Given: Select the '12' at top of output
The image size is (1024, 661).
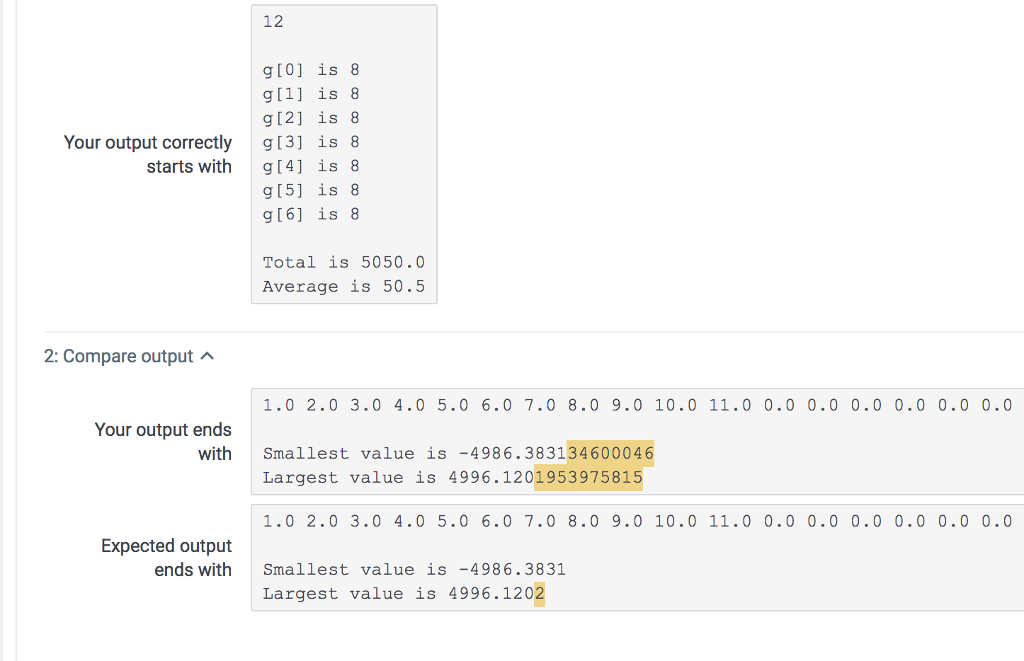Looking at the screenshot, I should click(x=270, y=21).
